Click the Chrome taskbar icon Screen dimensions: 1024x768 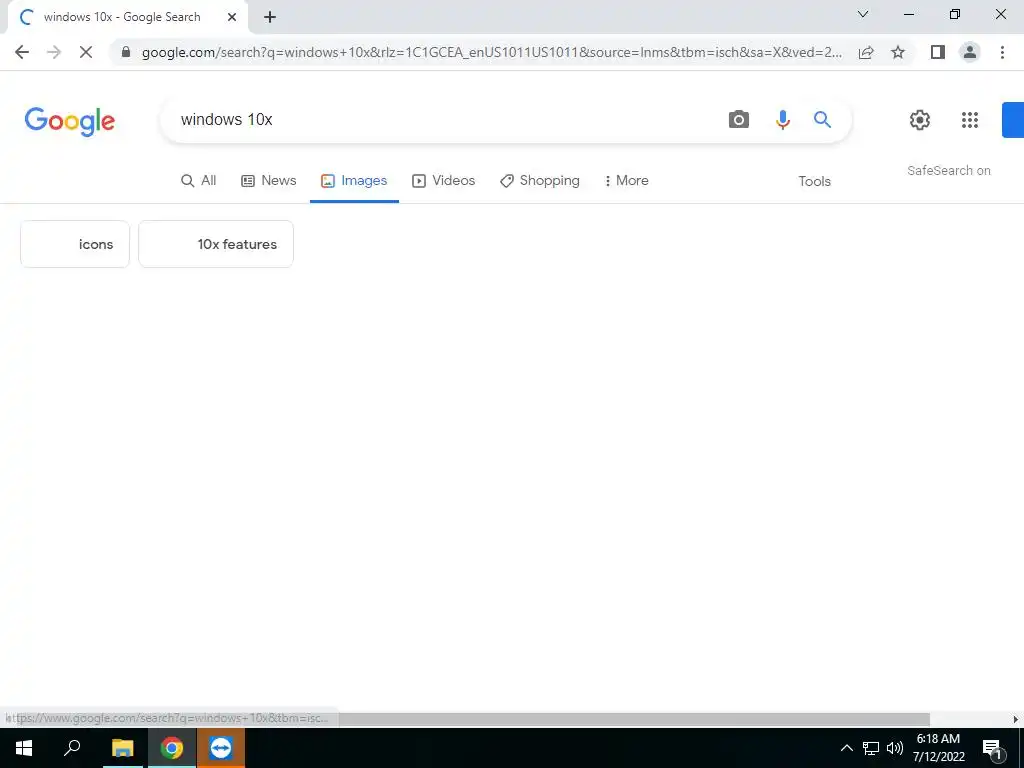tap(172, 748)
